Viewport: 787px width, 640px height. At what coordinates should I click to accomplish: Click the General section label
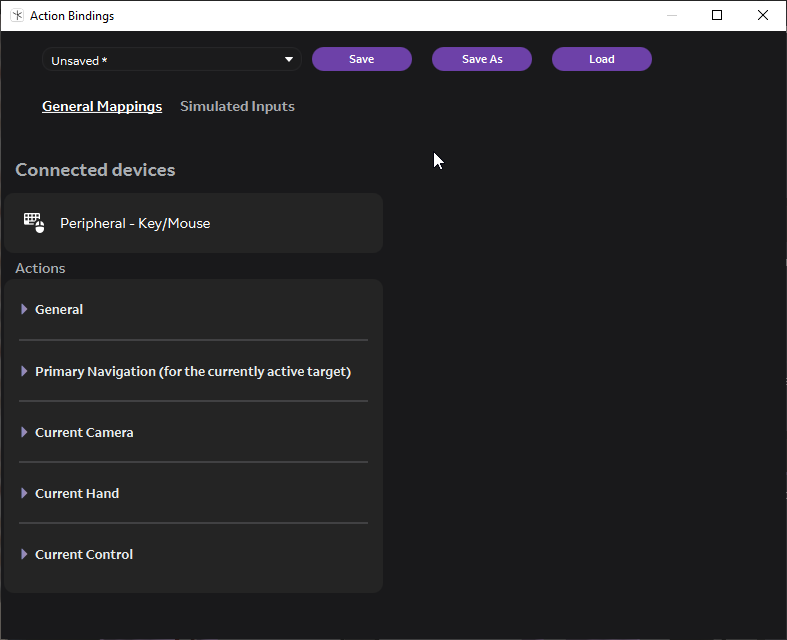tap(59, 310)
